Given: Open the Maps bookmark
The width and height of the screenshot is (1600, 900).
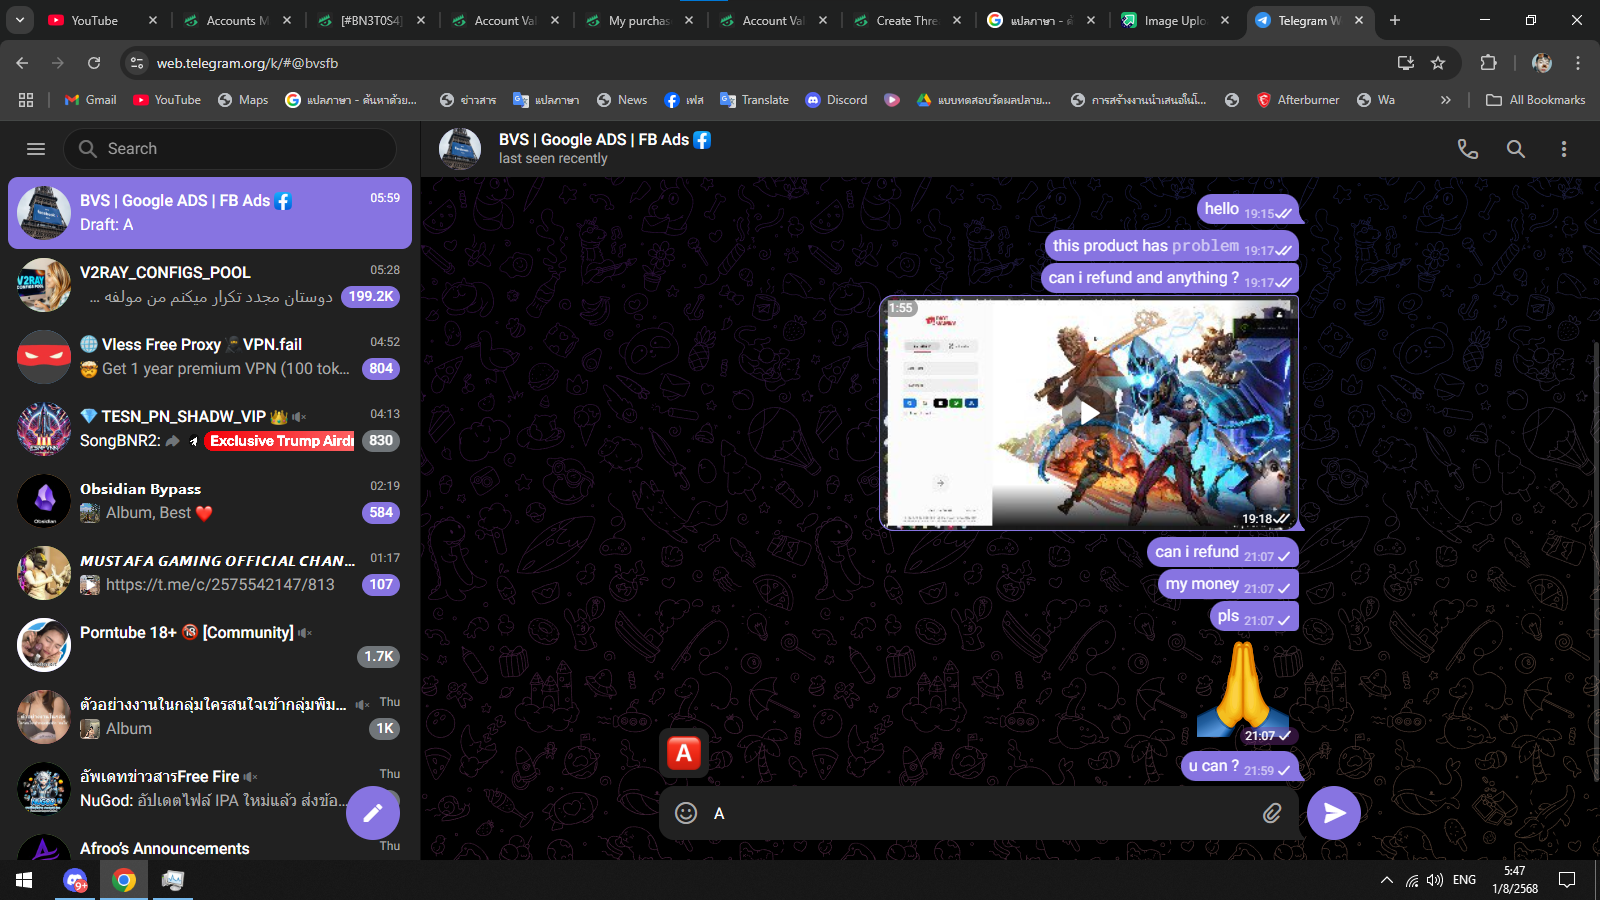Looking at the screenshot, I should pos(243,100).
